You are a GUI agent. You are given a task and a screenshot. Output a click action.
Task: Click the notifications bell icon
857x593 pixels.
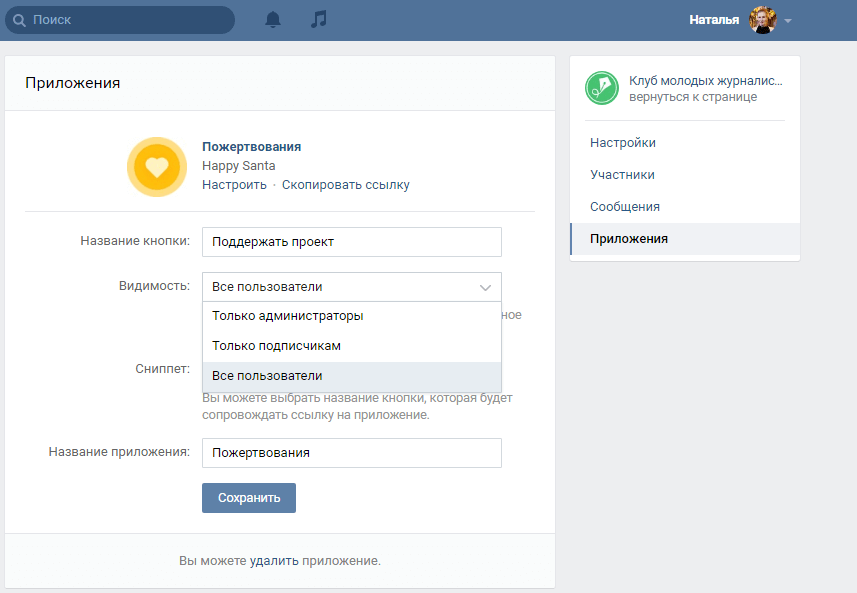(273, 20)
